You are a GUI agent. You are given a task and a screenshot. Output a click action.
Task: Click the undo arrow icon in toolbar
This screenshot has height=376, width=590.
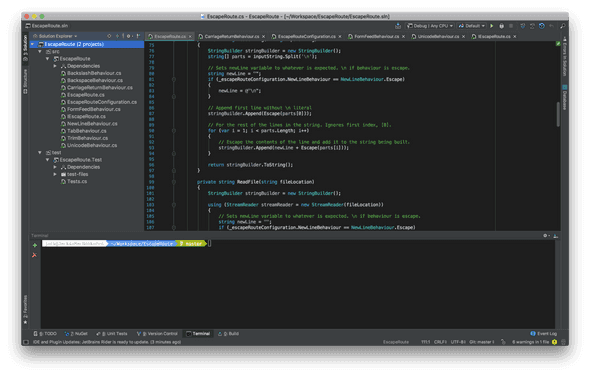[x=551, y=26]
